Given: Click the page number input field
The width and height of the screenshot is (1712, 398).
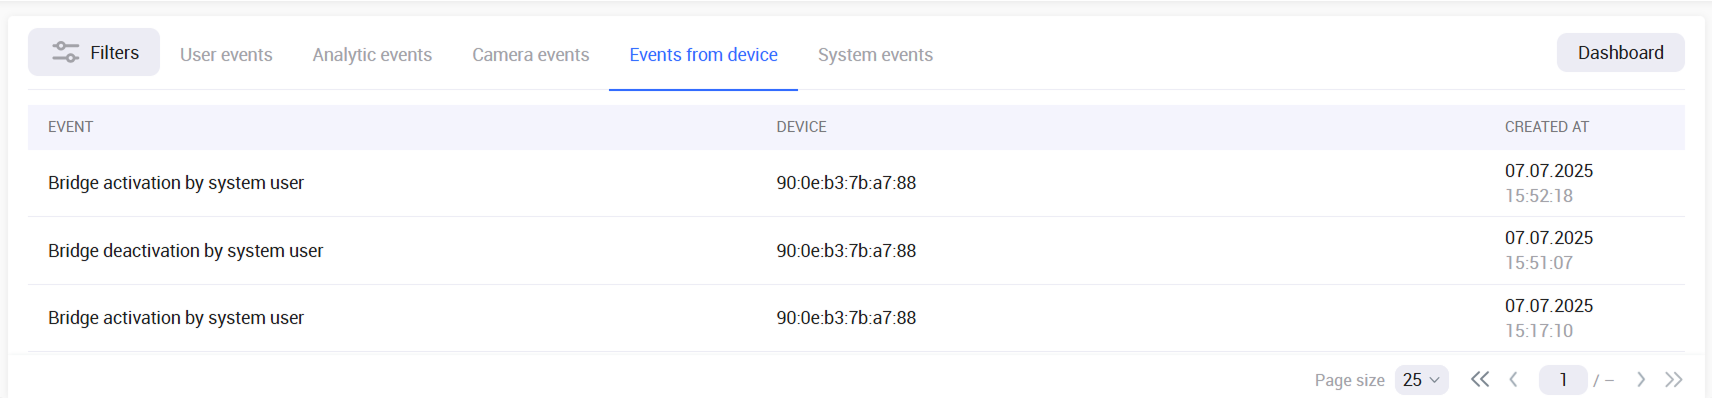Looking at the screenshot, I should pyautogui.click(x=1563, y=380).
